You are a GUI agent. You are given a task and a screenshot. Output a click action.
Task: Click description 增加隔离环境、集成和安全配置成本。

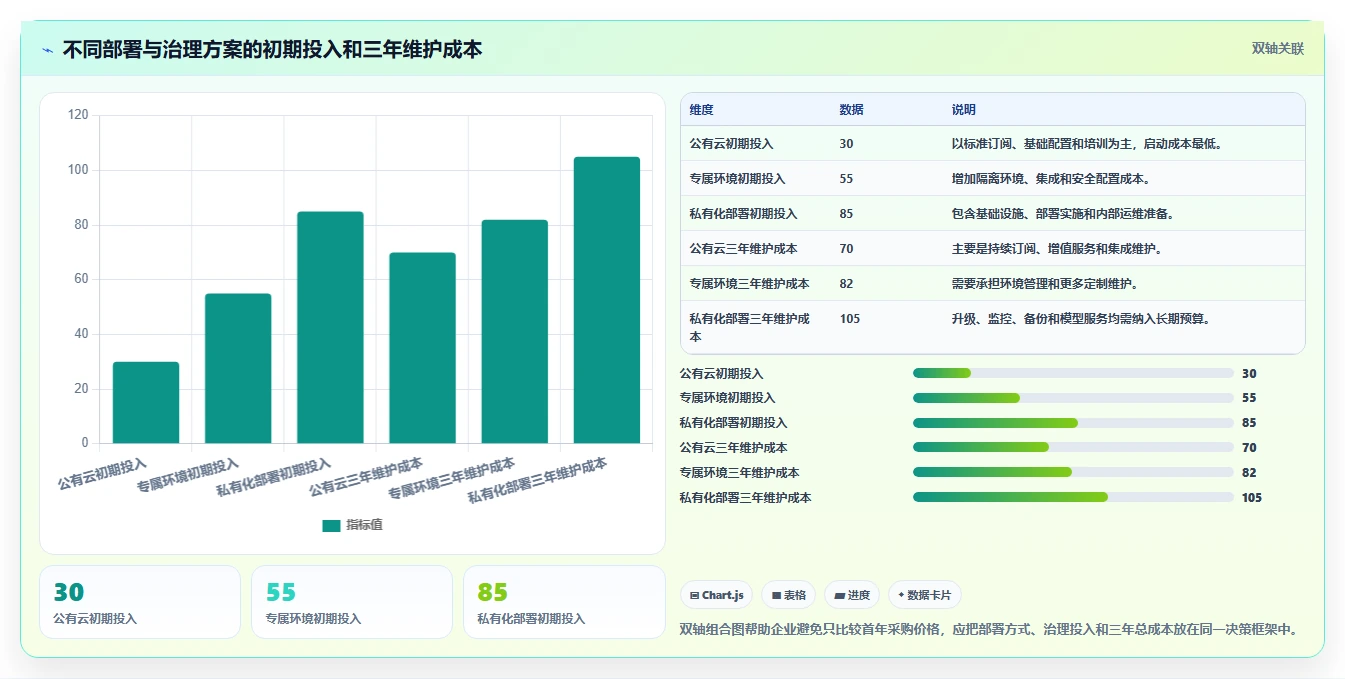click(1050, 179)
